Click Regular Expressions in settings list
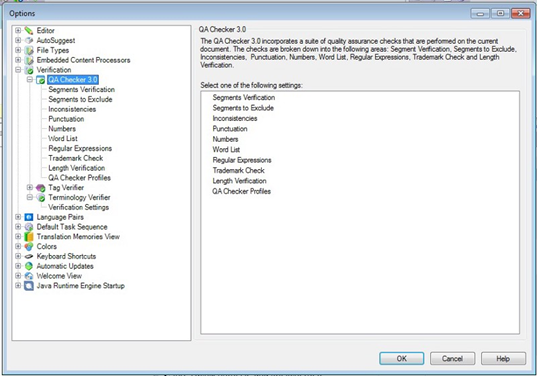Viewport: 537px width, 376px height. [x=242, y=160]
